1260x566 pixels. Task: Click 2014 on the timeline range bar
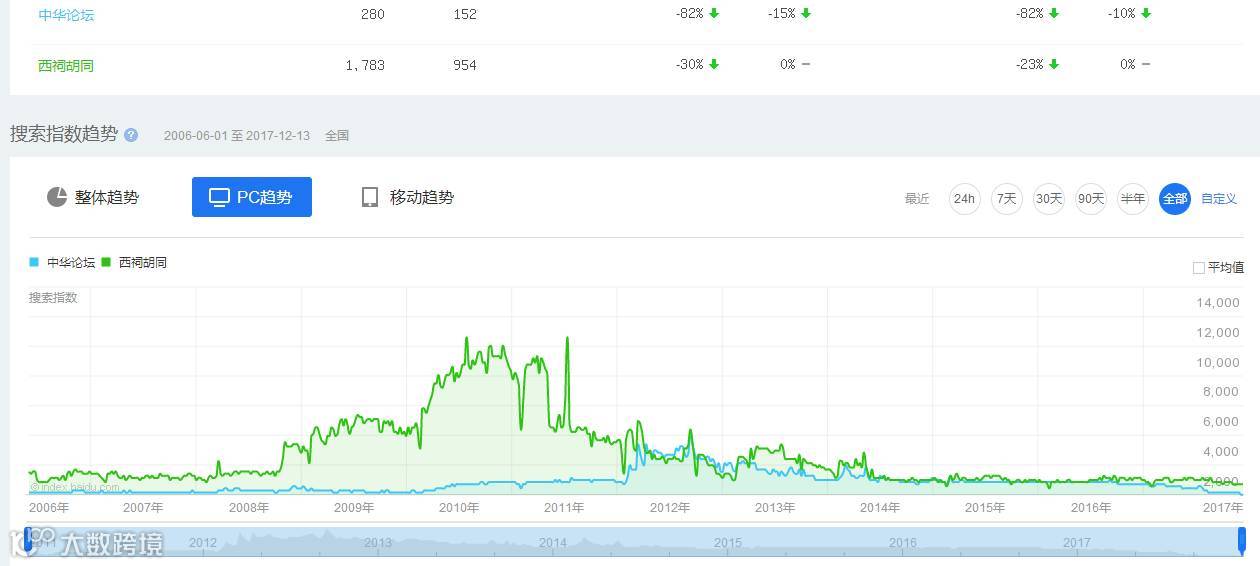click(553, 542)
